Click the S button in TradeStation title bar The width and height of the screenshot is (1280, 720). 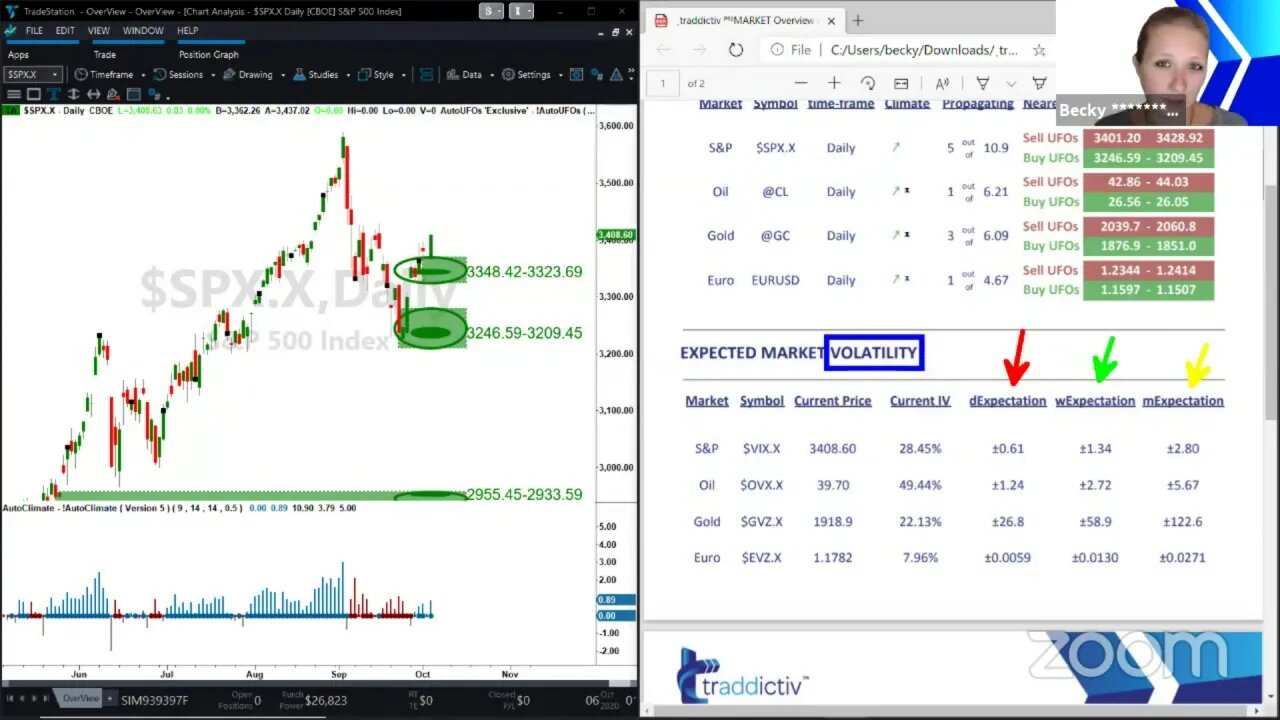pyautogui.click(x=491, y=11)
